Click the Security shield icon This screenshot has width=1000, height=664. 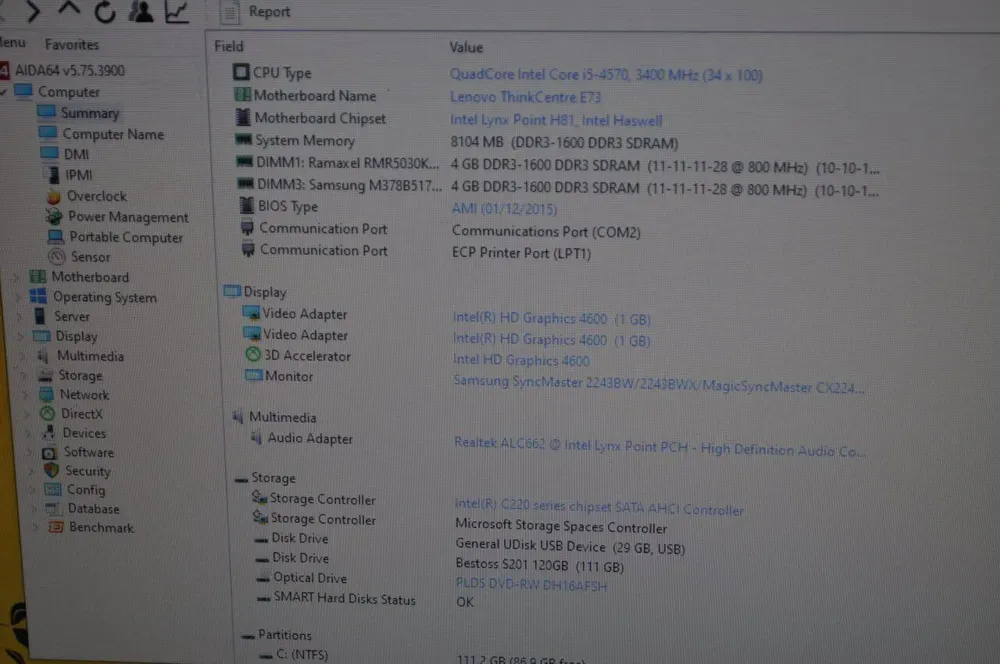point(51,471)
